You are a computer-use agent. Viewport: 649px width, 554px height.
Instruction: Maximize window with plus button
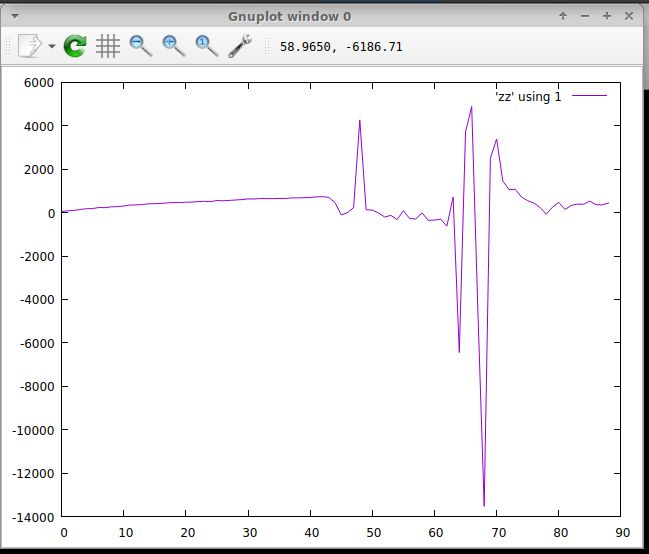[x=607, y=16]
